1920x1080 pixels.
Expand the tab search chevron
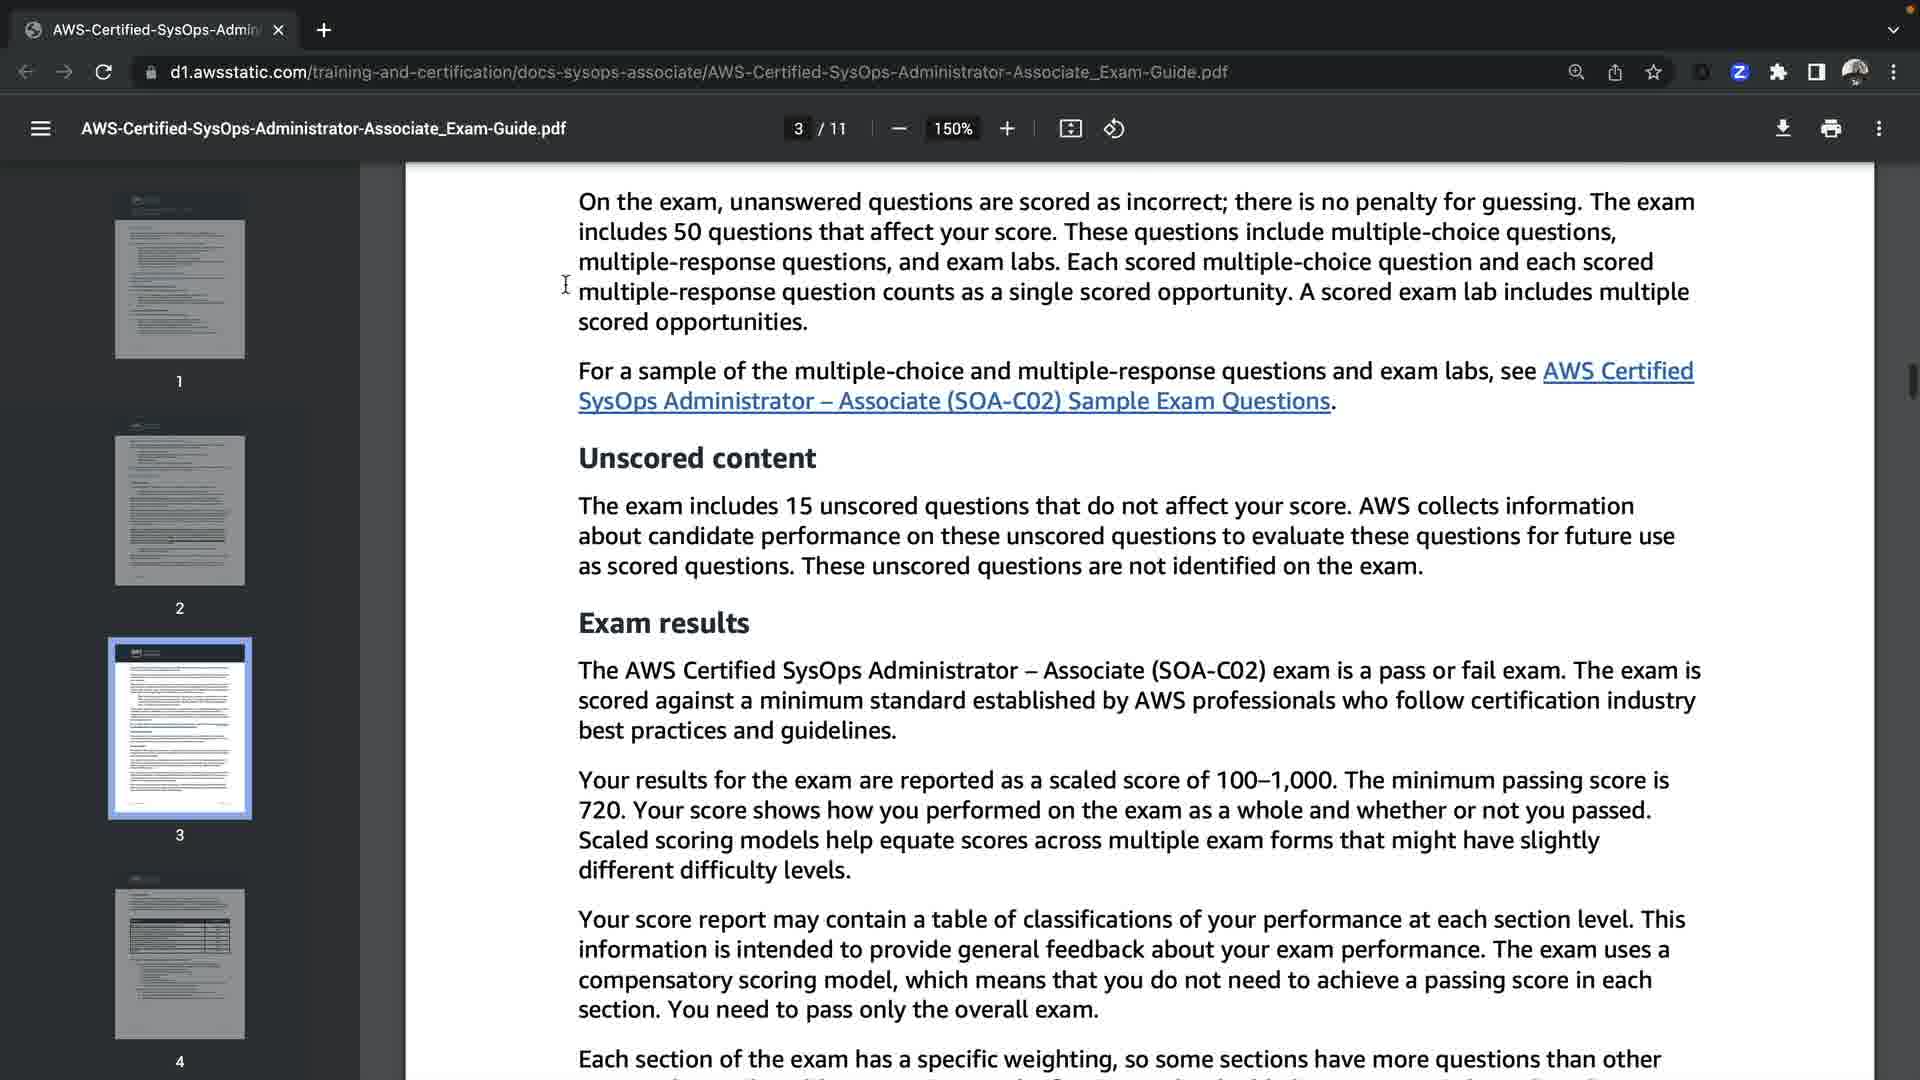pos(1893,30)
